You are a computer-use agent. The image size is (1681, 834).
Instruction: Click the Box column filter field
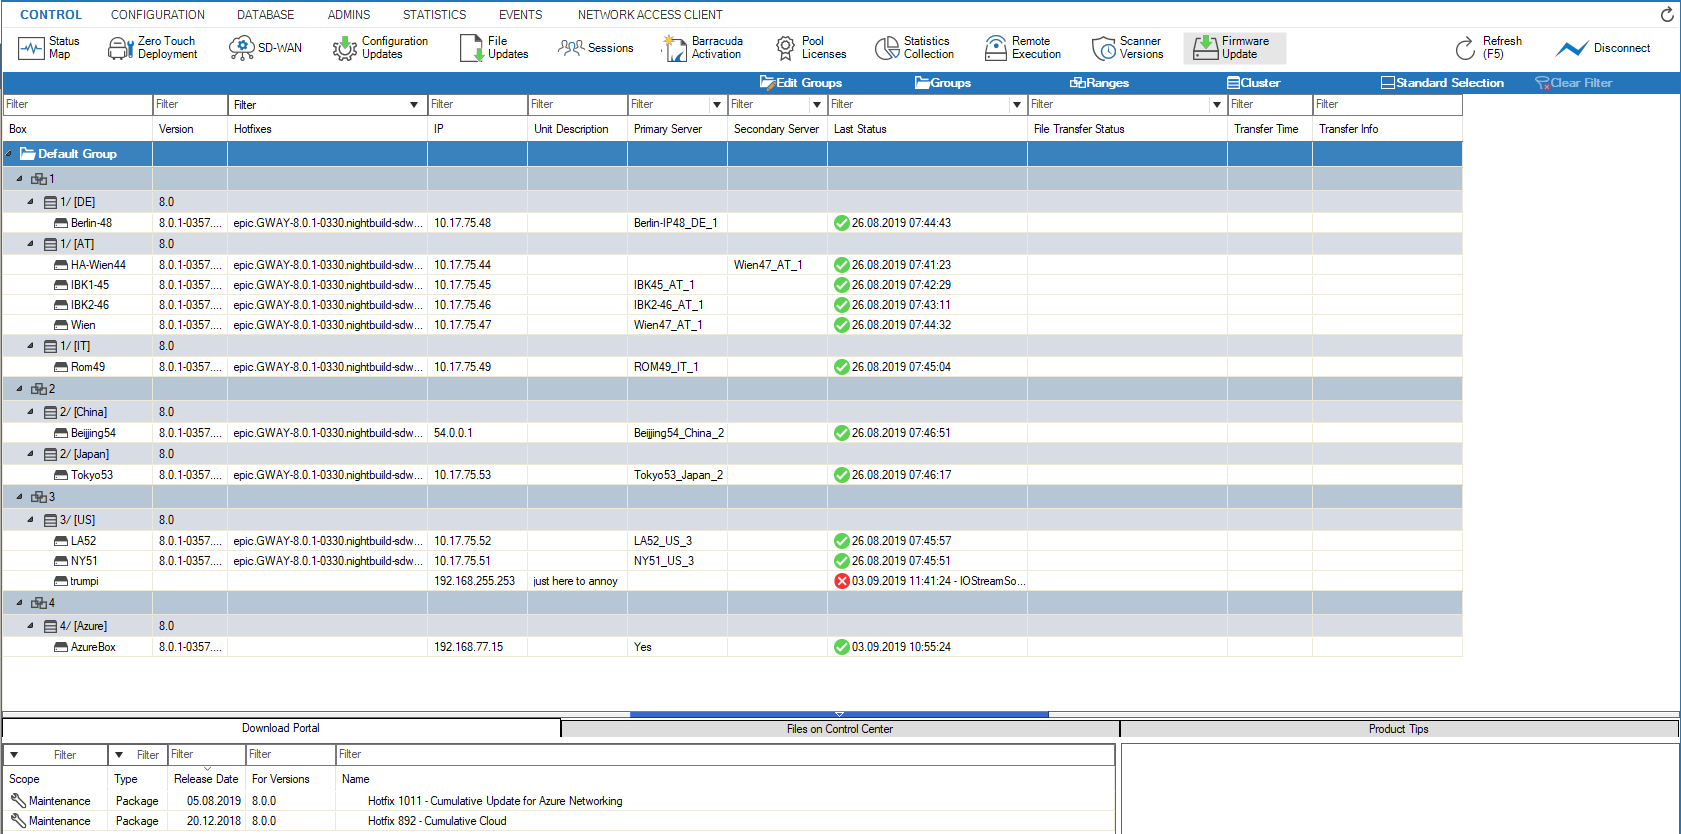tap(77, 105)
